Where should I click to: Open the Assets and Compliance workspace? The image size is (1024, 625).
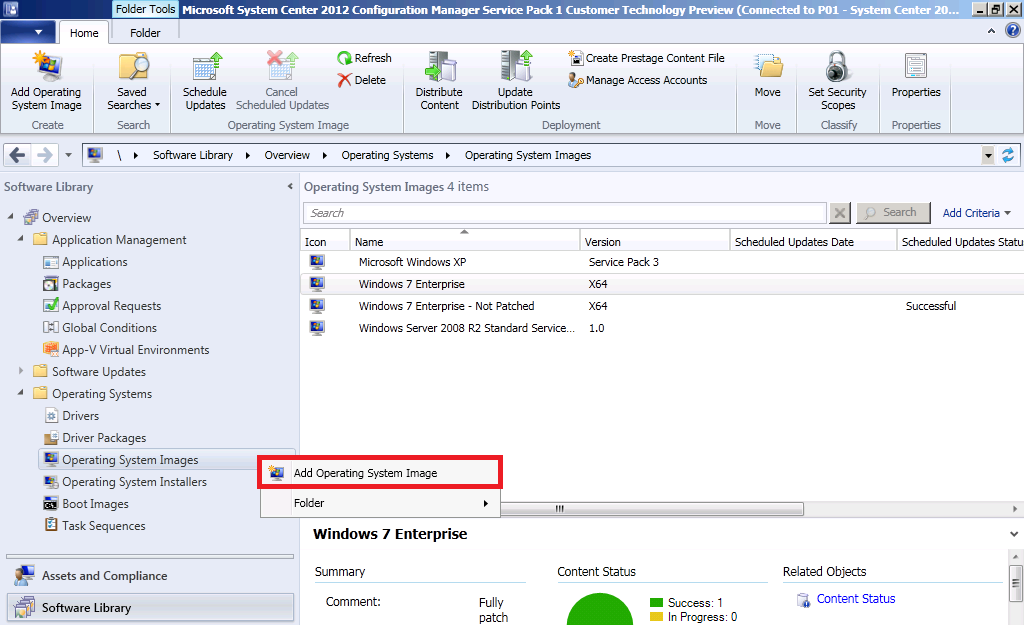(150, 575)
